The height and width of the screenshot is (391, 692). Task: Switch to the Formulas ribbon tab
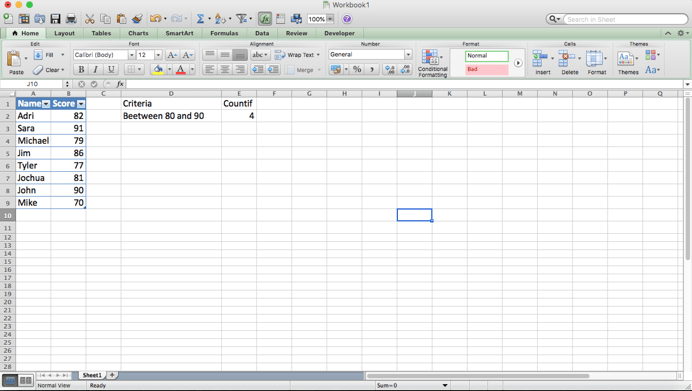224,33
